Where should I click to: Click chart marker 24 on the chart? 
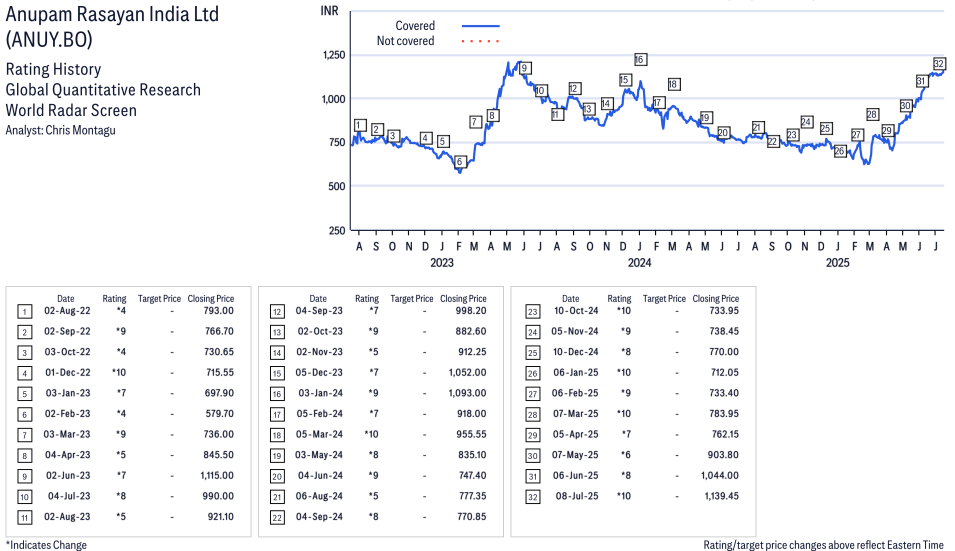pos(806,122)
